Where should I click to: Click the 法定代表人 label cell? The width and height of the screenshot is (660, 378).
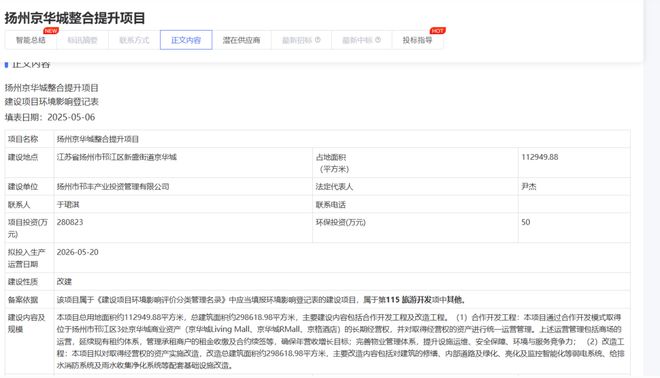coord(415,186)
